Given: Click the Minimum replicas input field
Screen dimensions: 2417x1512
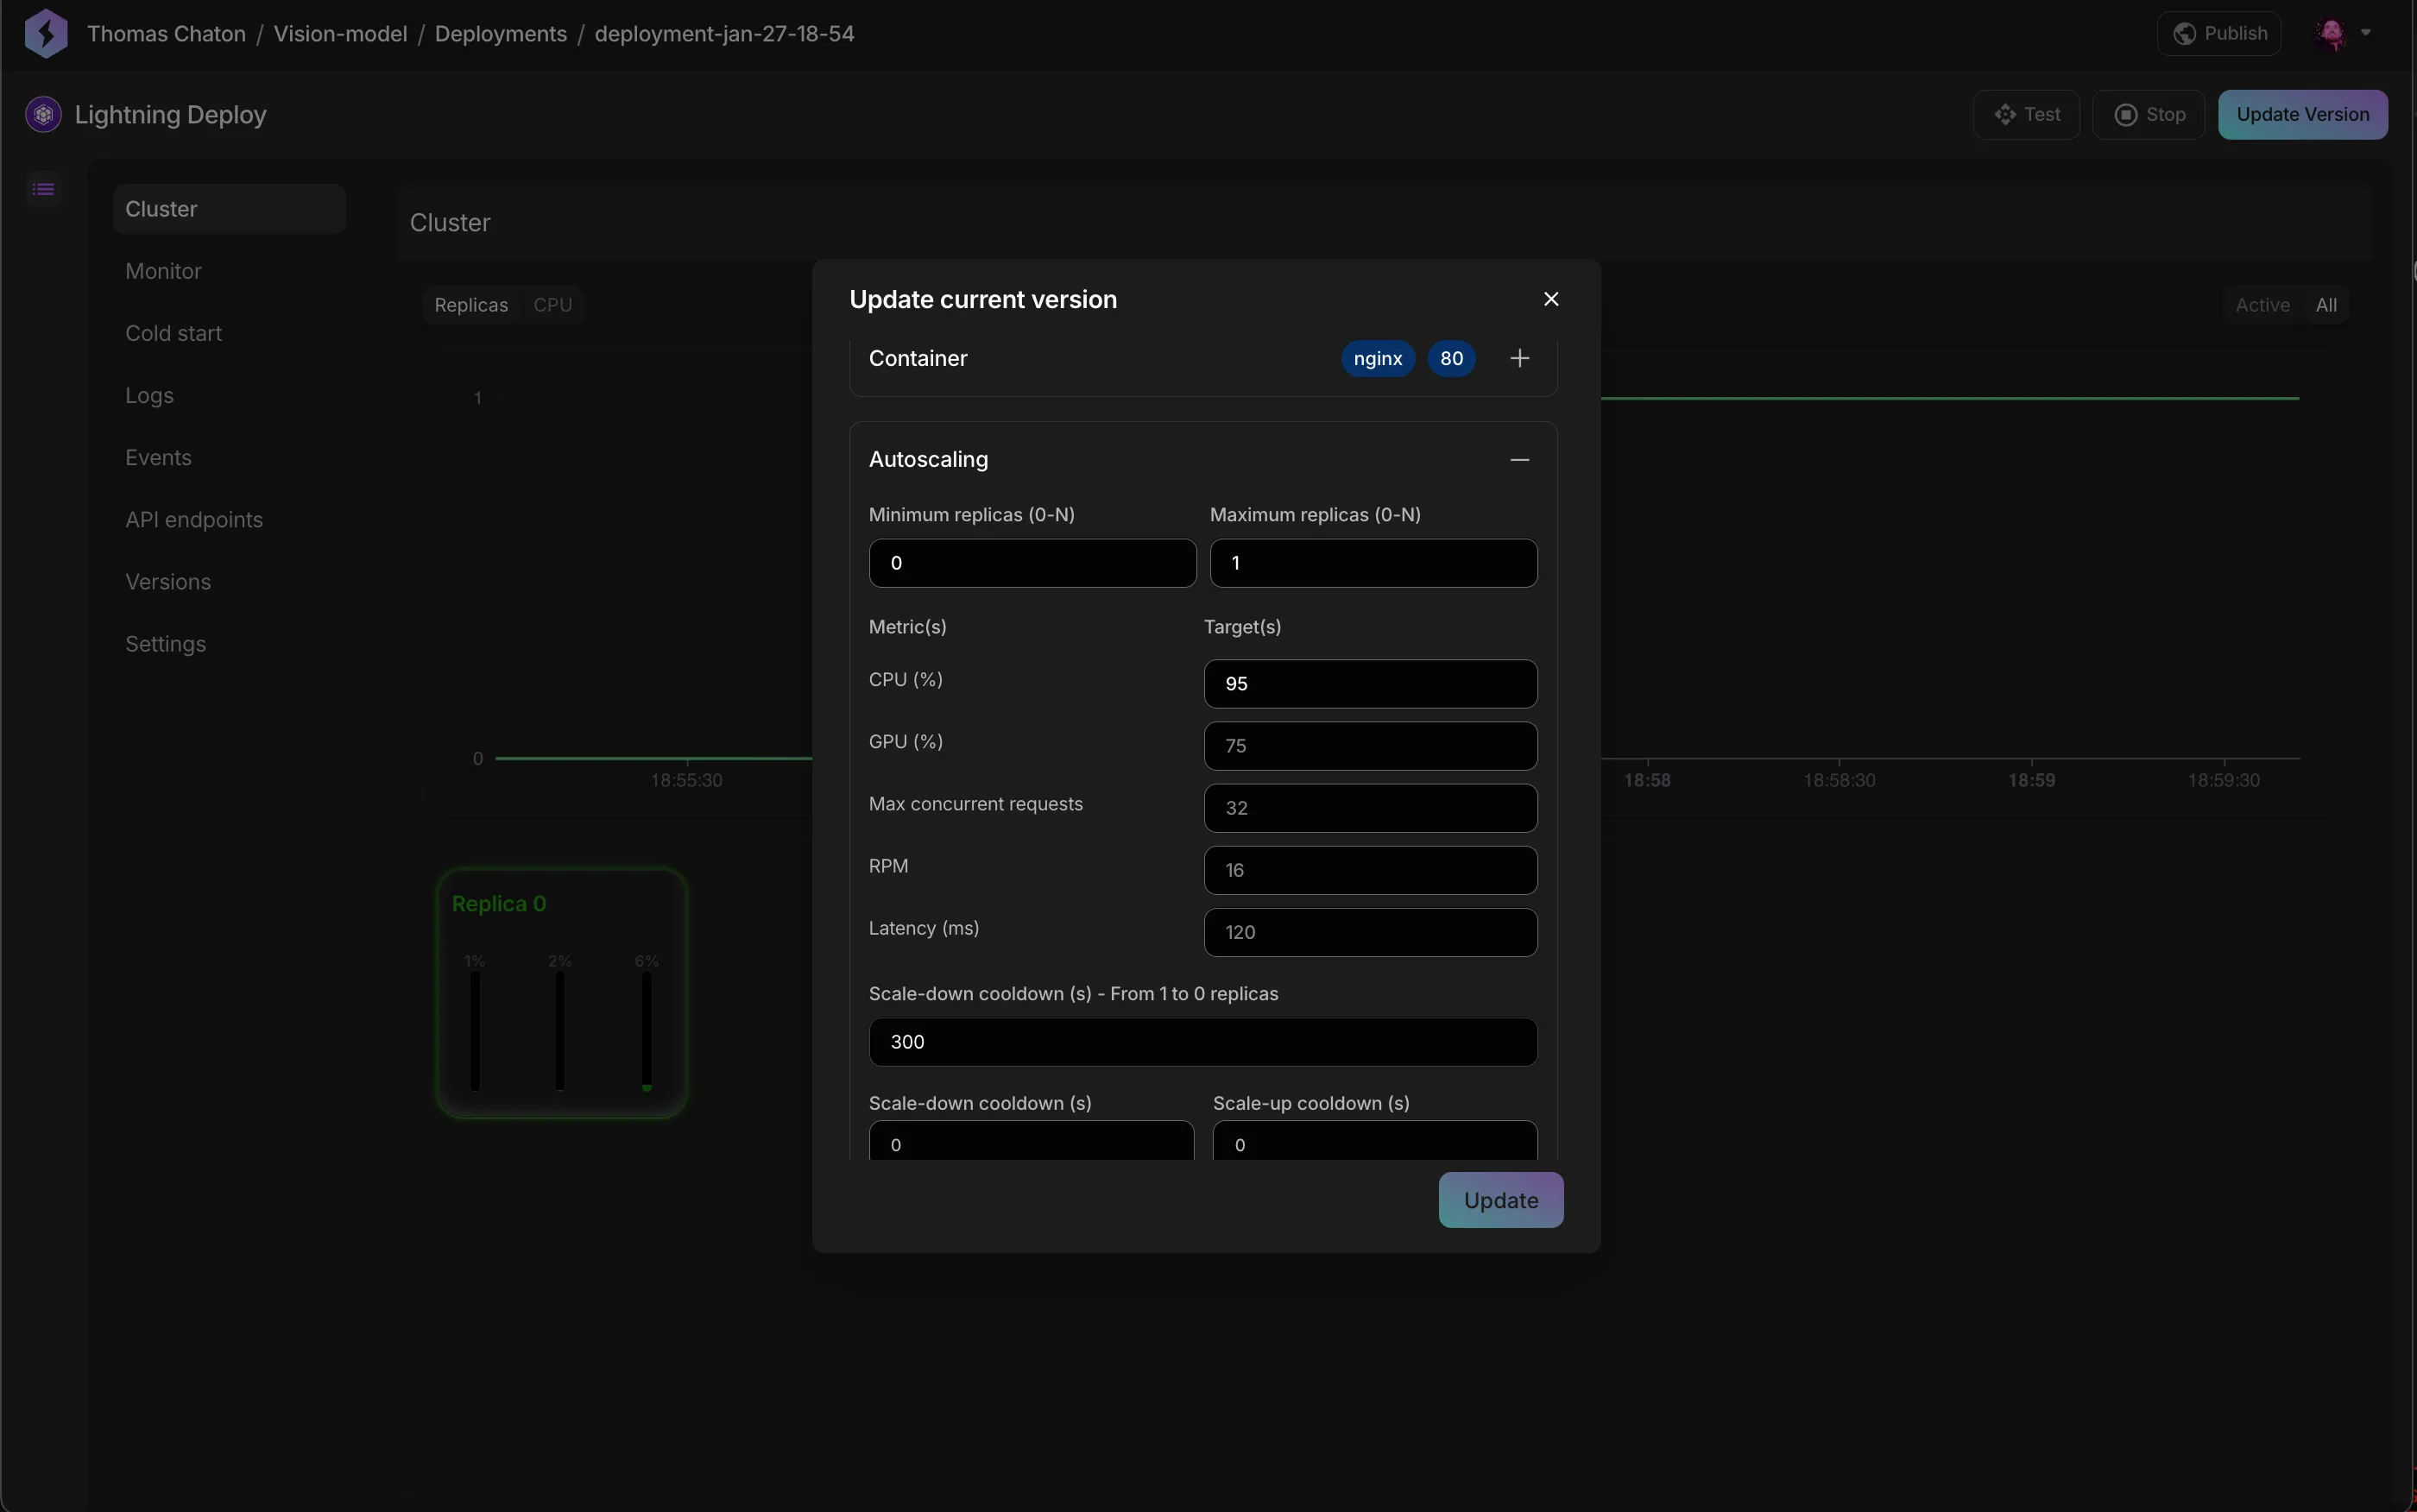Looking at the screenshot, I should point(1032,563).
